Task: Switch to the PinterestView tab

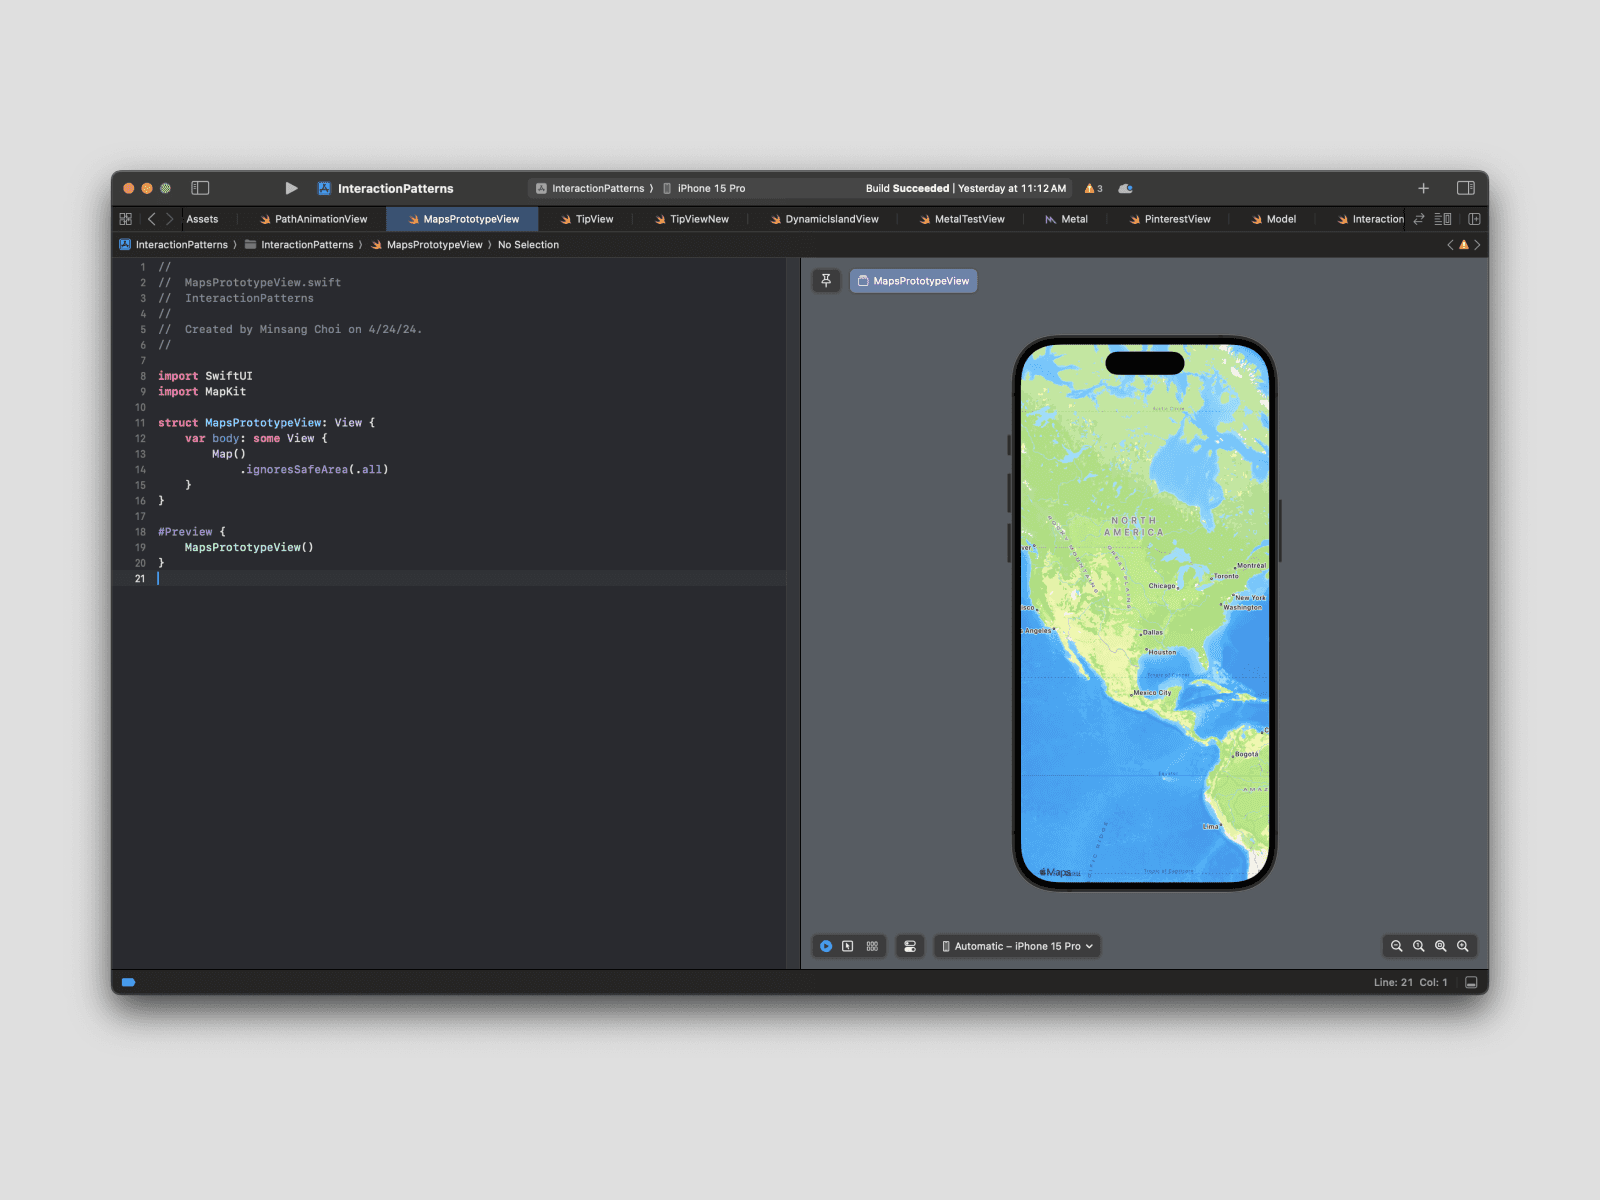Action: click(1170, 219)
